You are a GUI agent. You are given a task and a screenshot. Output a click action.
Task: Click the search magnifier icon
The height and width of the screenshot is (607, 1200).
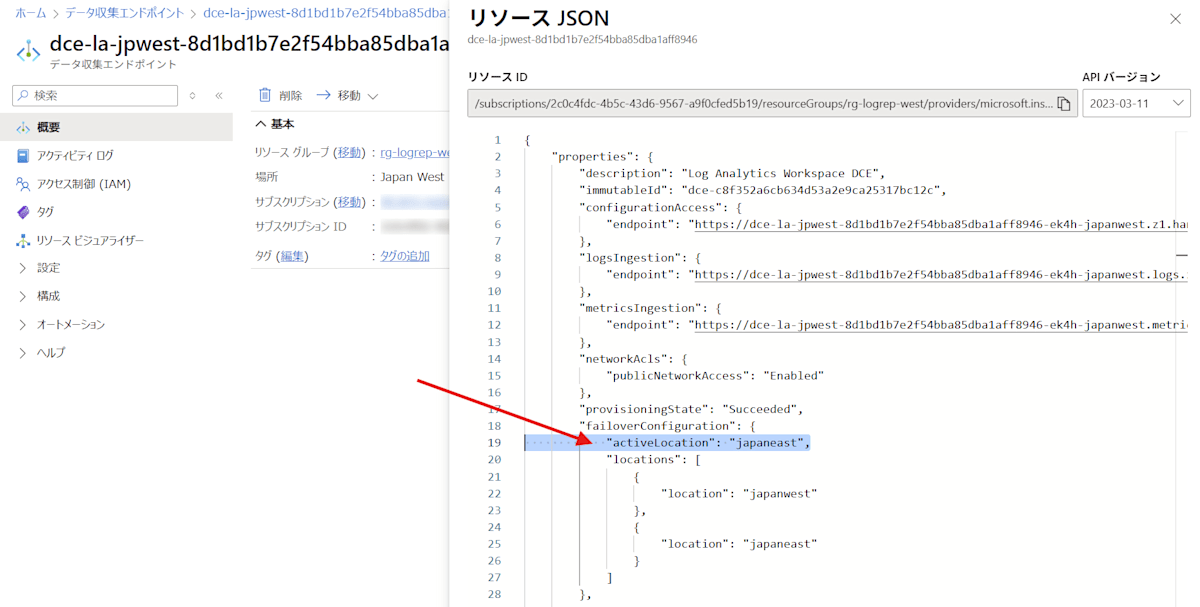[x=23, y=96]
